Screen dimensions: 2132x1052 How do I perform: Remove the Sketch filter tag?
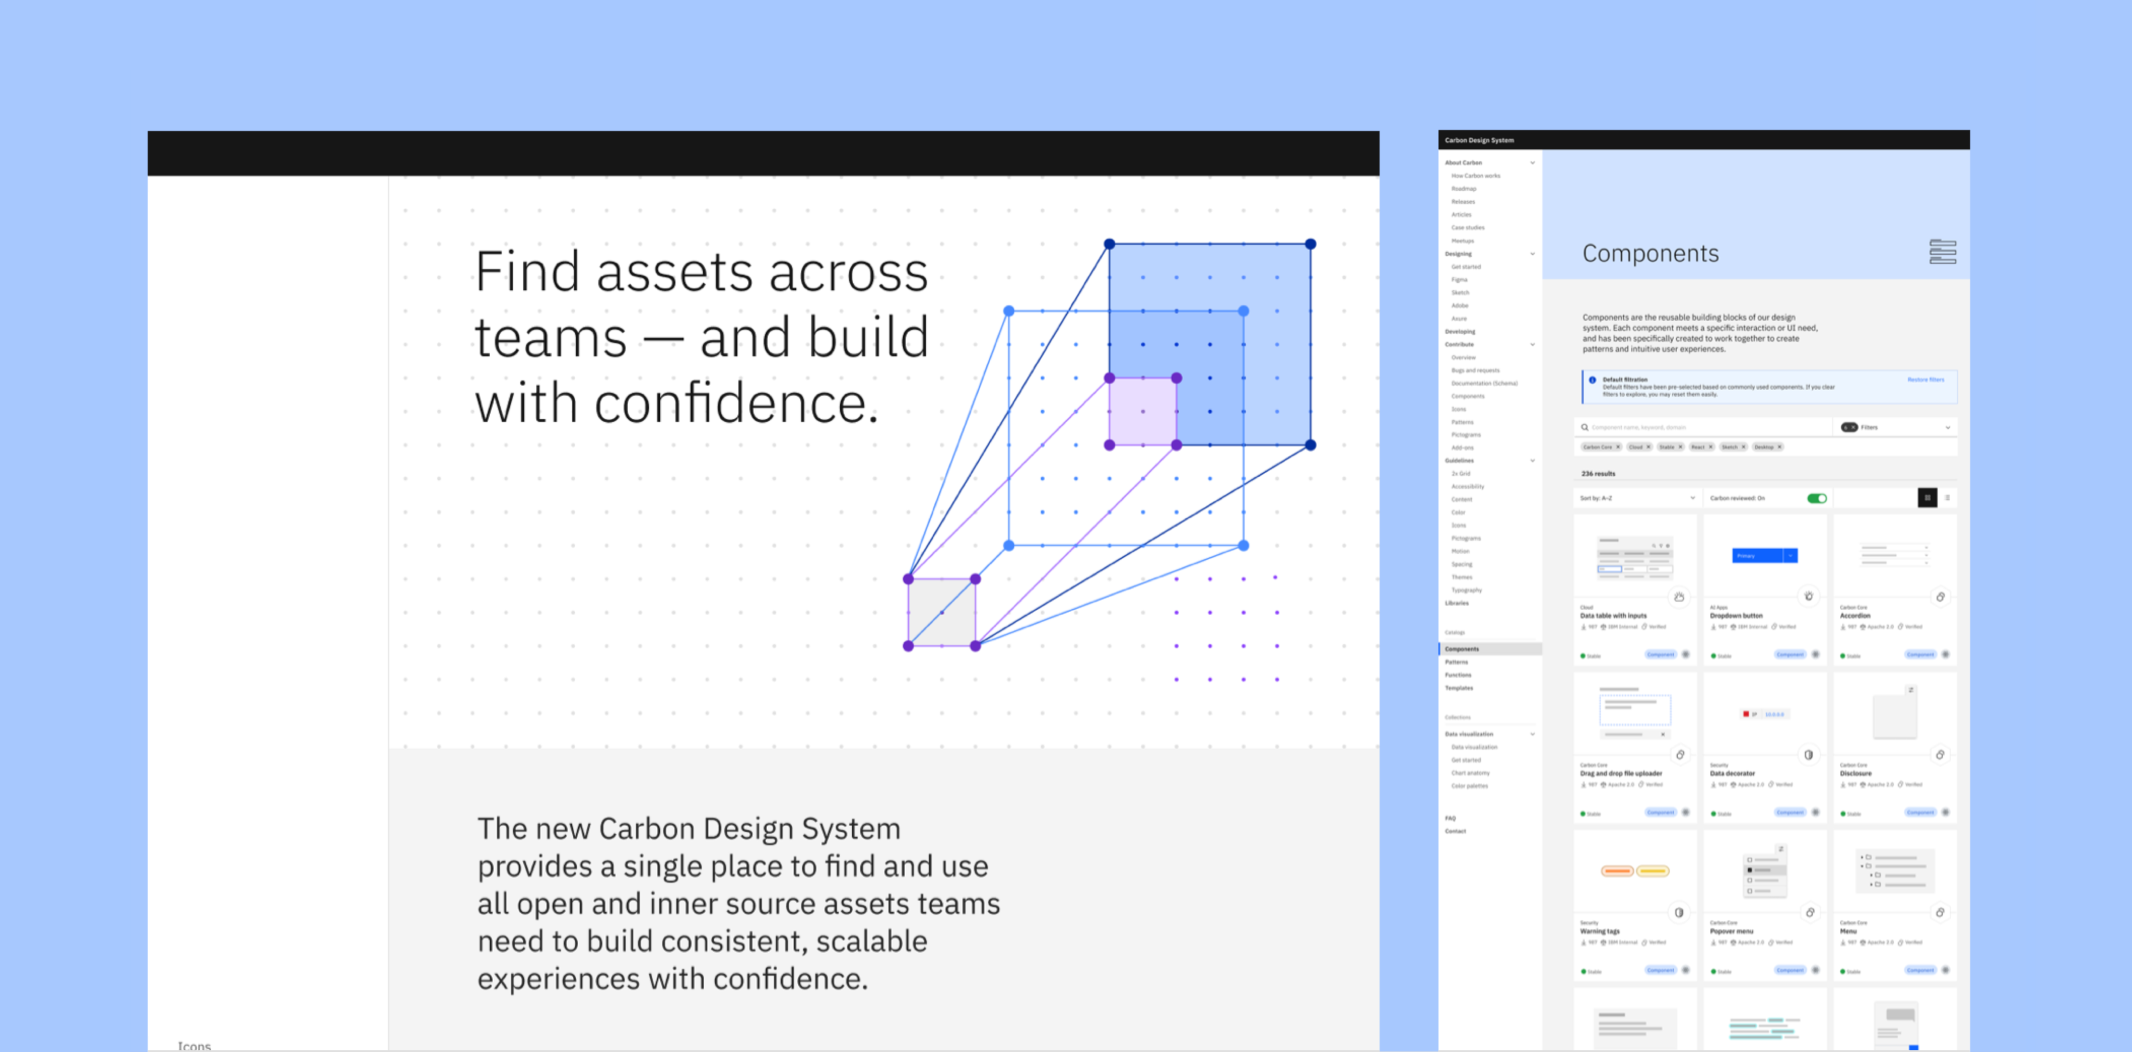pos(1743,447)
